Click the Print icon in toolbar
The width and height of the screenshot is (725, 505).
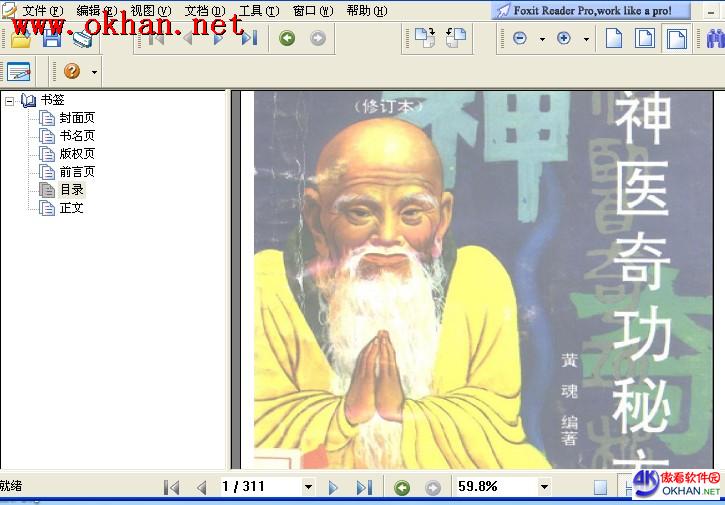(x=83, y=39)
